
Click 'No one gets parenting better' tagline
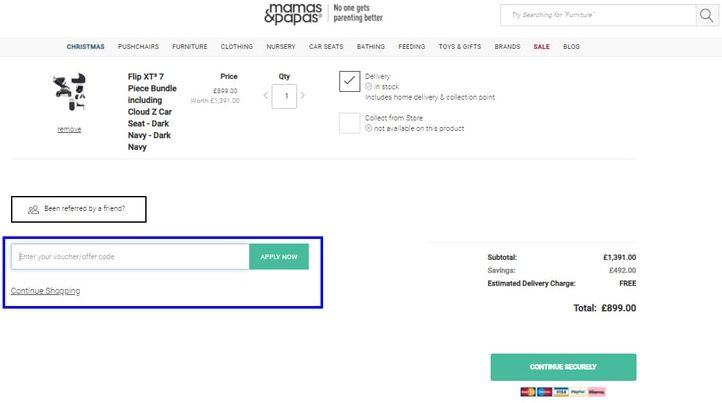(x=358, y=13)
